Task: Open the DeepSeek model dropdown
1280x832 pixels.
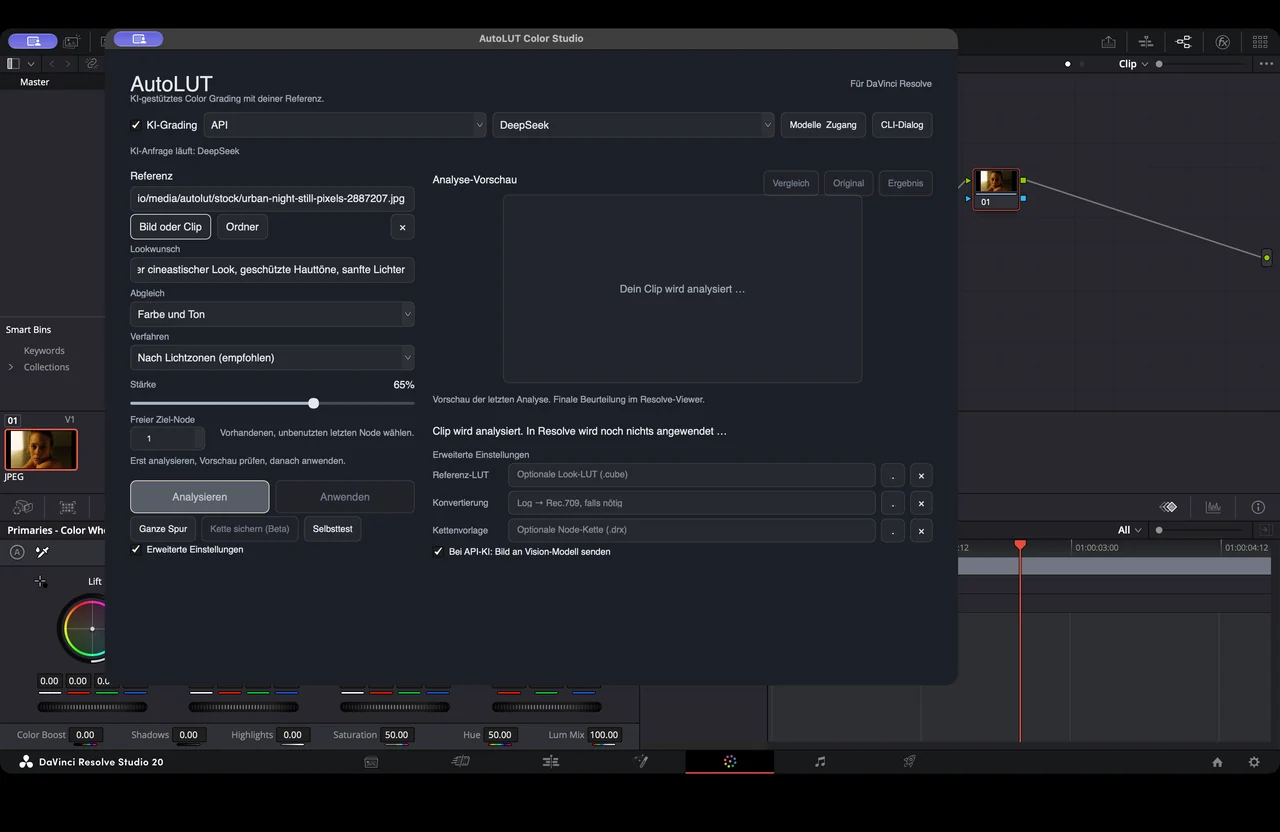Action: click(x=633, y=125)
